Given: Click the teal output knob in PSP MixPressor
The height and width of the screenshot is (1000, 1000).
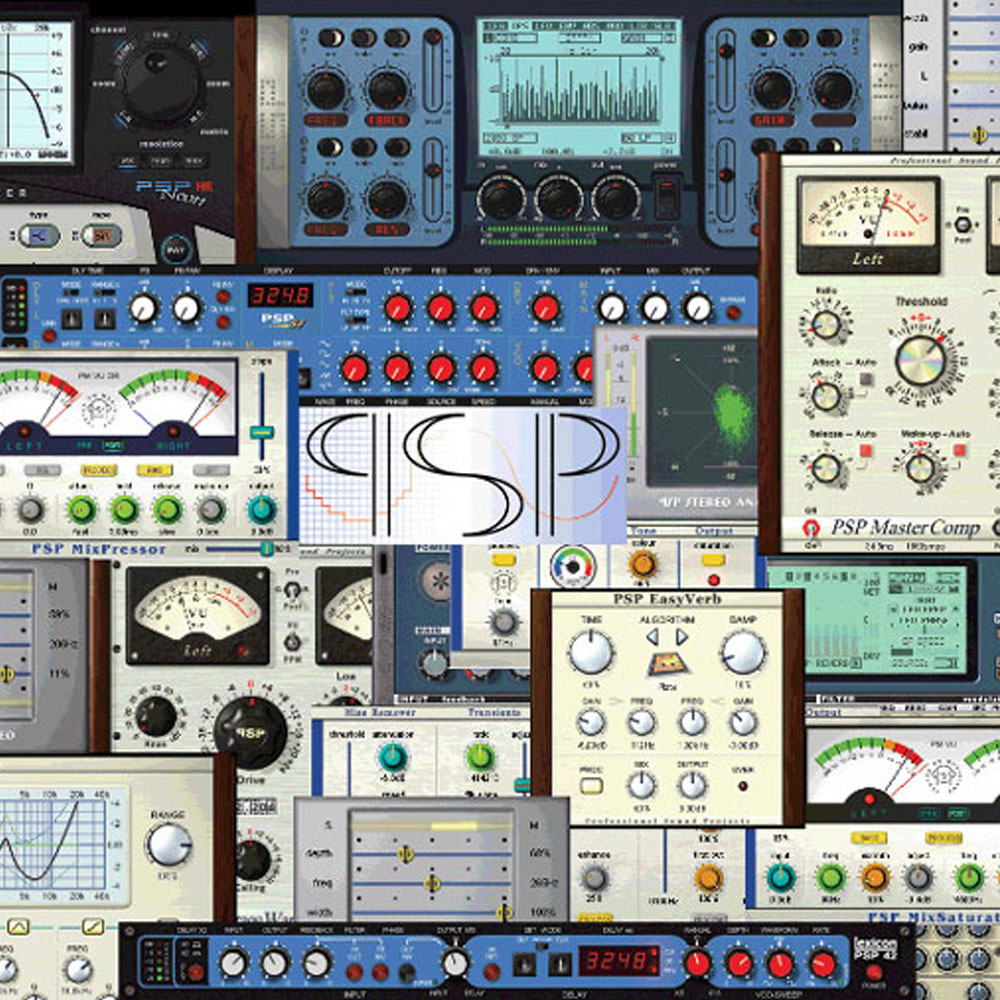Looking at the screenshot, I should coord(261,509).
